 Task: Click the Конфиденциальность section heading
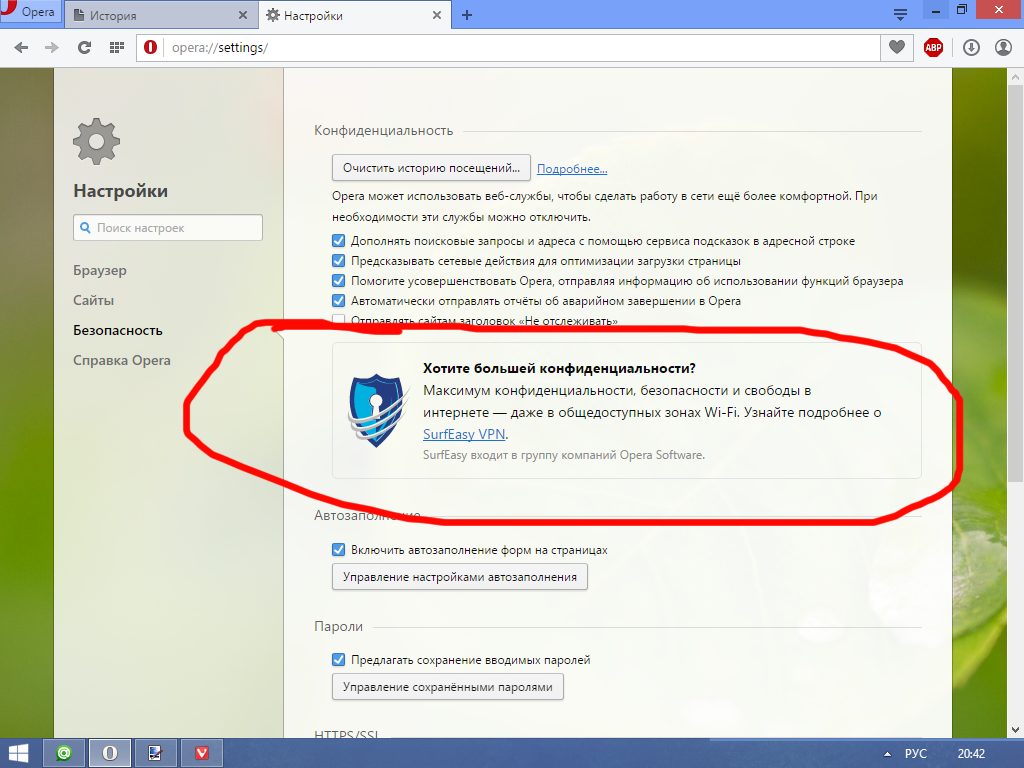pos(383,131)
